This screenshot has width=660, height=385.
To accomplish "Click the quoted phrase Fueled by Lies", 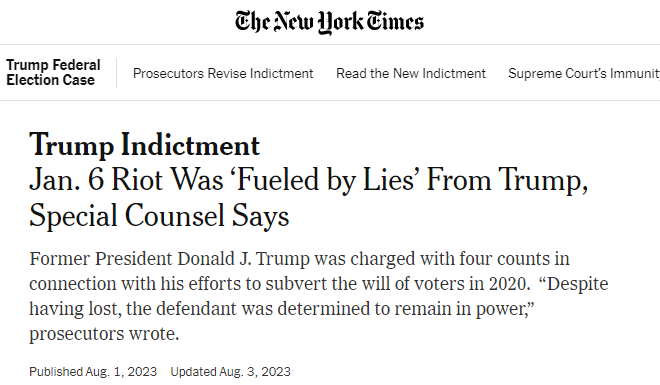I will [322, 181].
